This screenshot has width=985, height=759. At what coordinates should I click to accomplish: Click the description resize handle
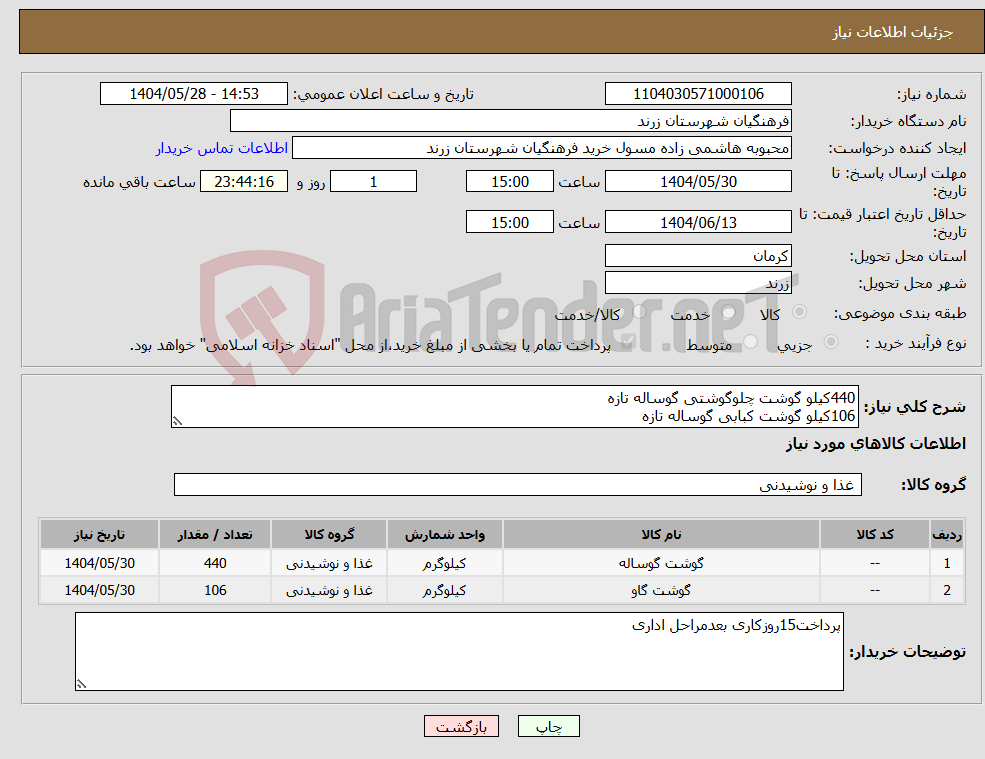(177, 422)
